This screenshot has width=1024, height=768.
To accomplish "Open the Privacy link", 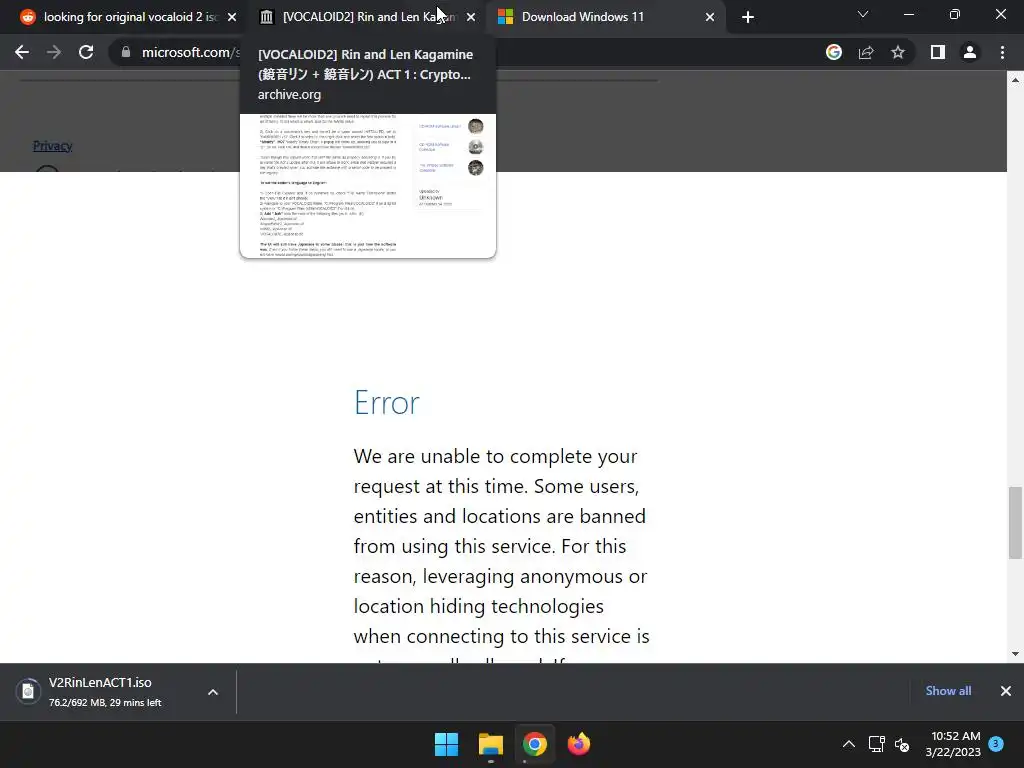I will [52, 146].
